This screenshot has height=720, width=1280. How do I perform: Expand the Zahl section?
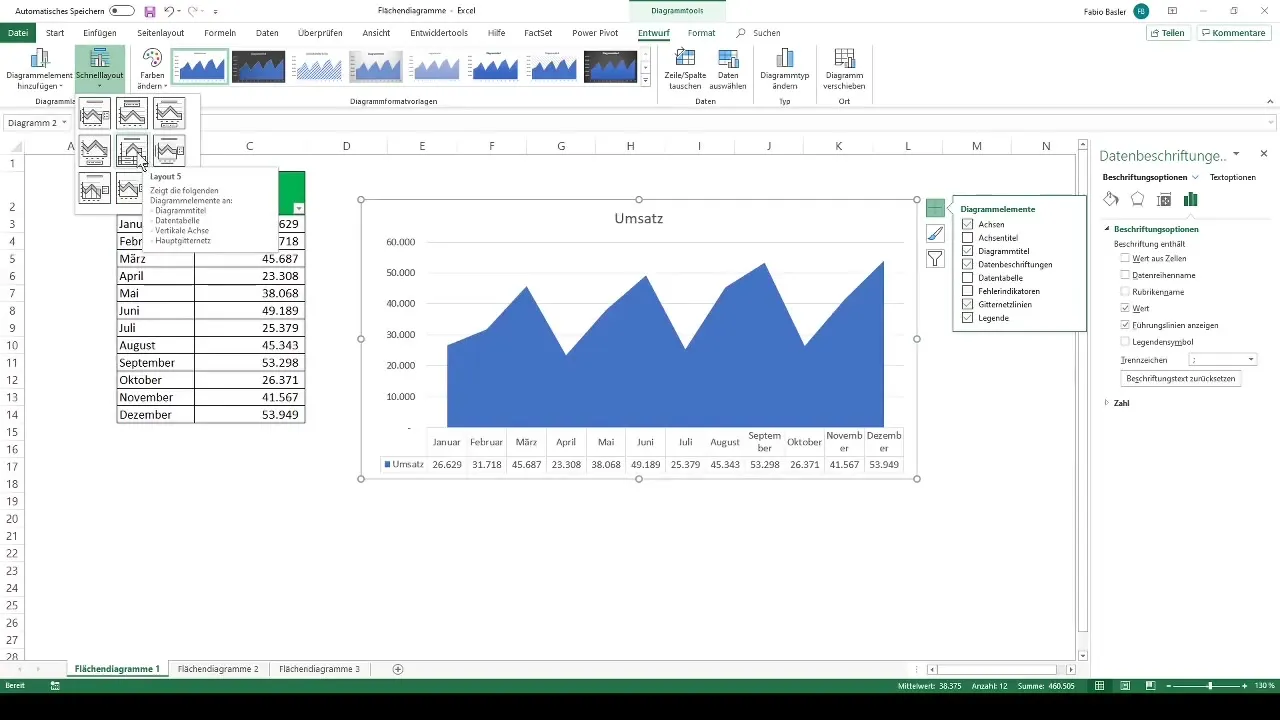[1107, 403]
